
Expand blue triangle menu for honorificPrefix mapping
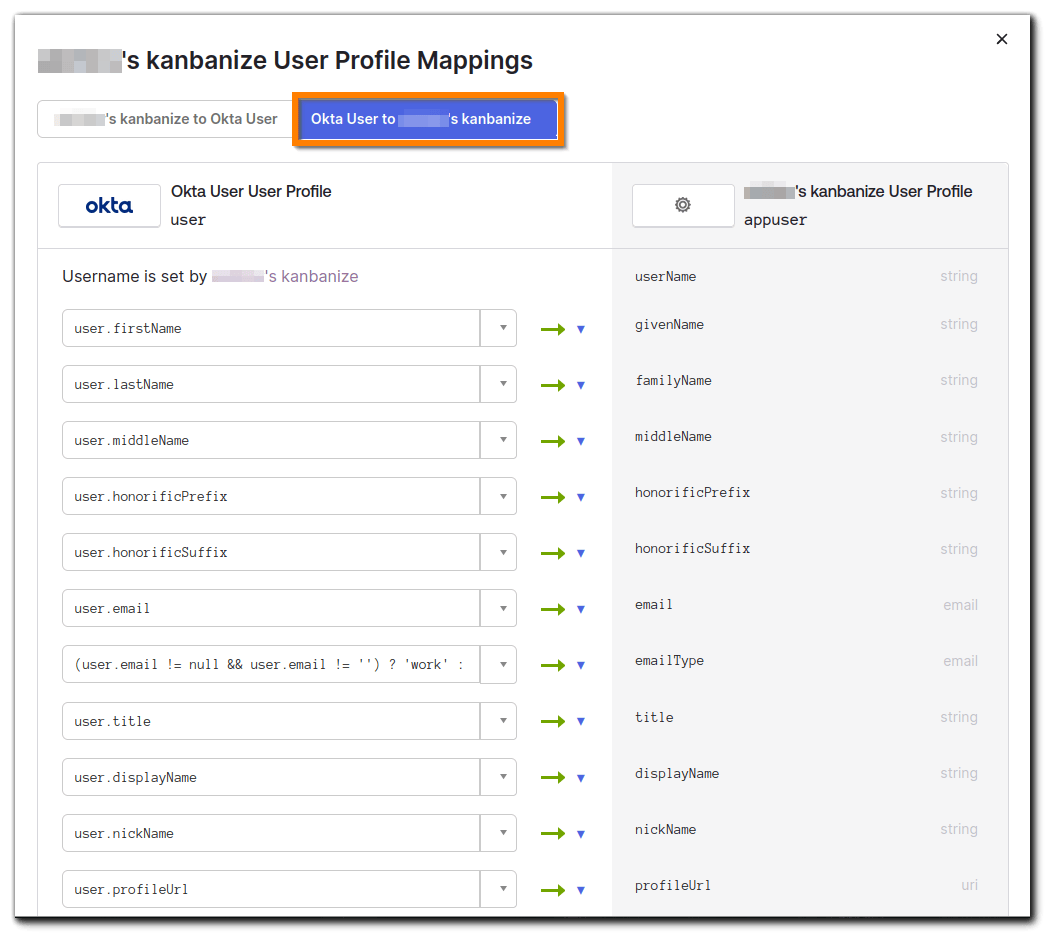[x=580, y=497]
